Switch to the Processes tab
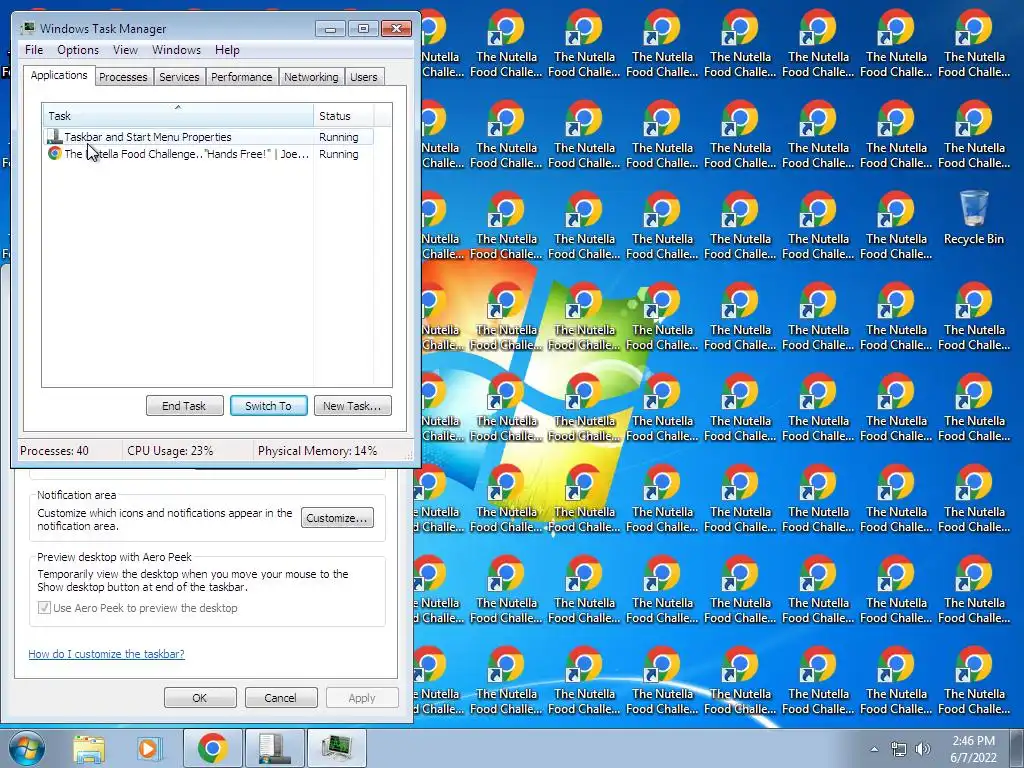This screenshot has height=768, width=1024. [x=123, y=77]
